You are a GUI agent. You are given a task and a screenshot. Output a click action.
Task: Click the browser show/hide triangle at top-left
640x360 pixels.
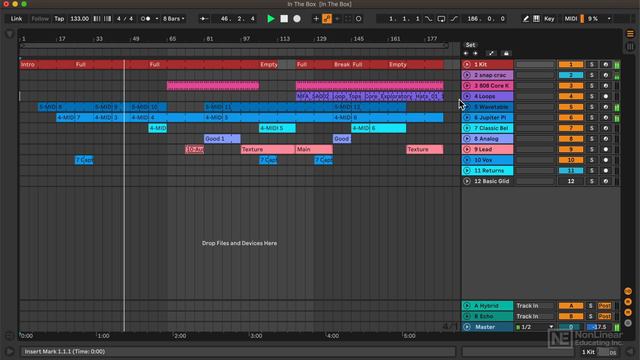point(9,34)
